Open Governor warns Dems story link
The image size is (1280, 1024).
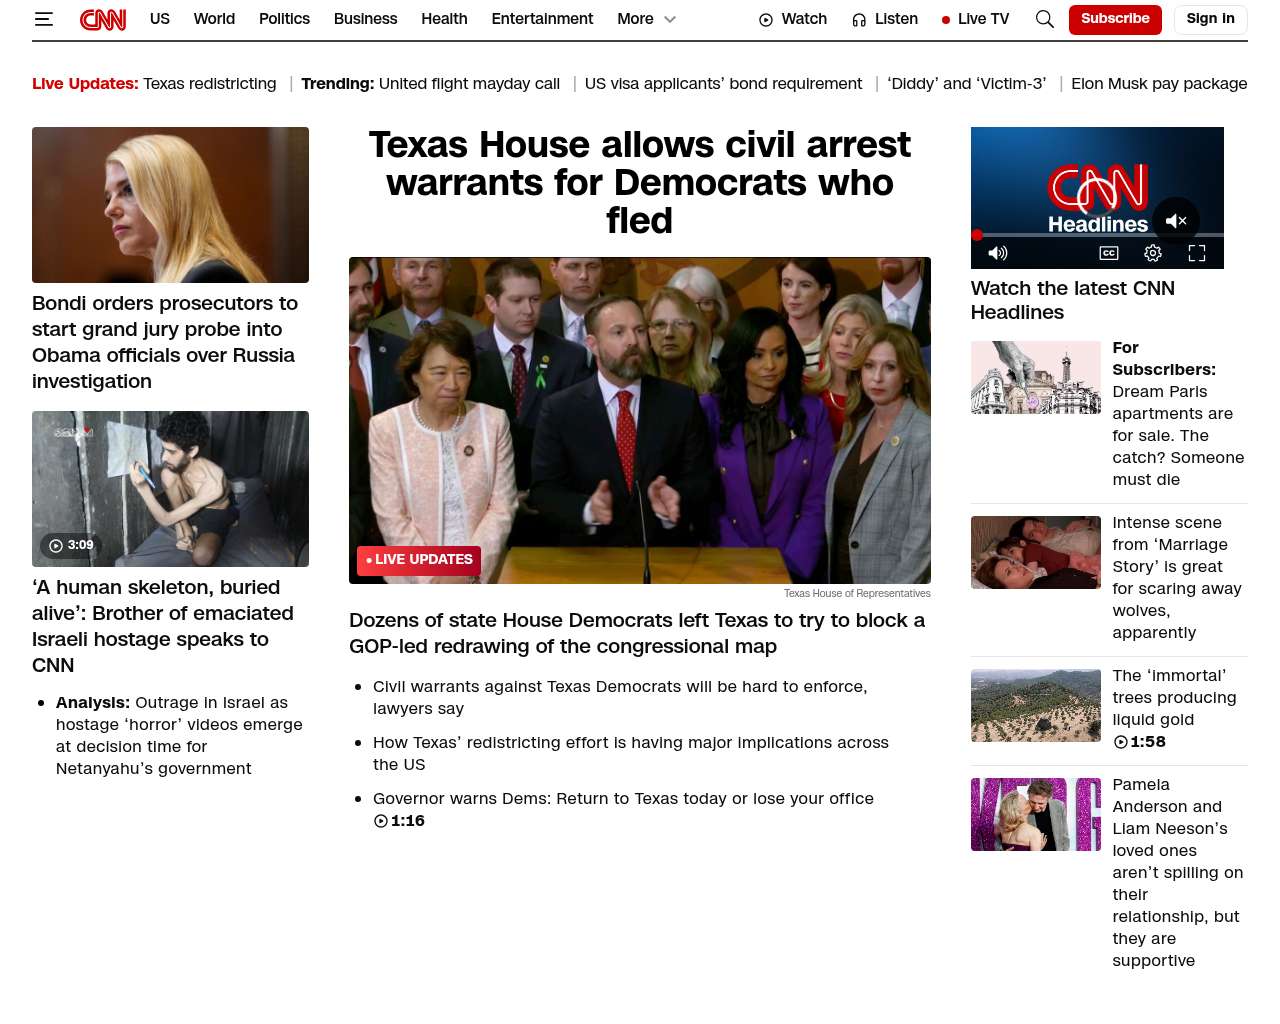(623, 799)
